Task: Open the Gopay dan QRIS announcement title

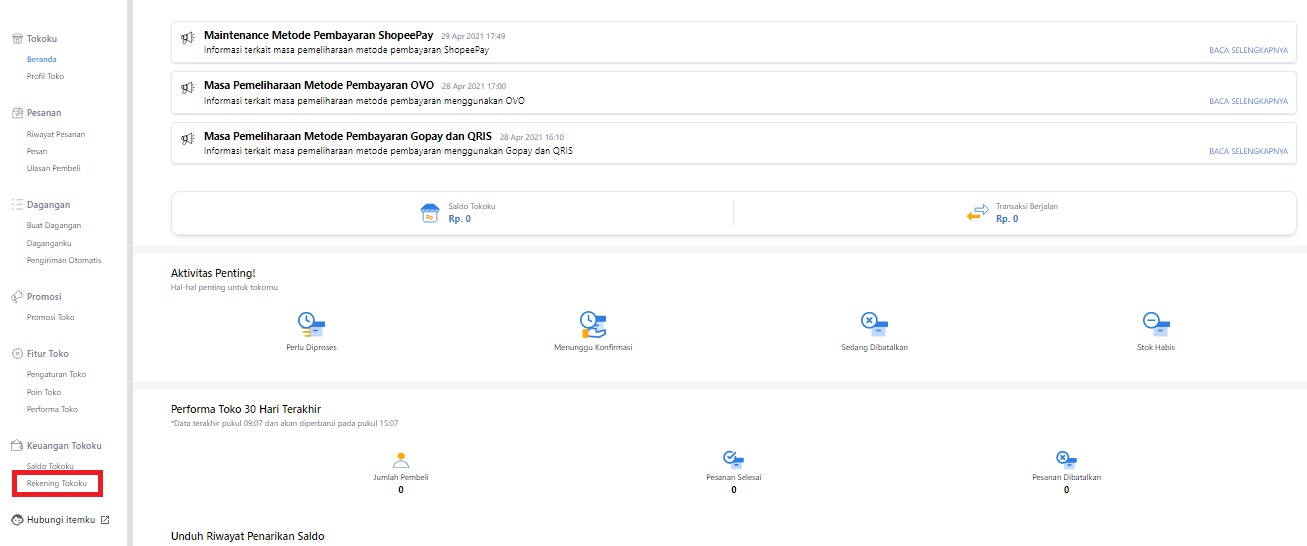Action: tap(348, 136)
